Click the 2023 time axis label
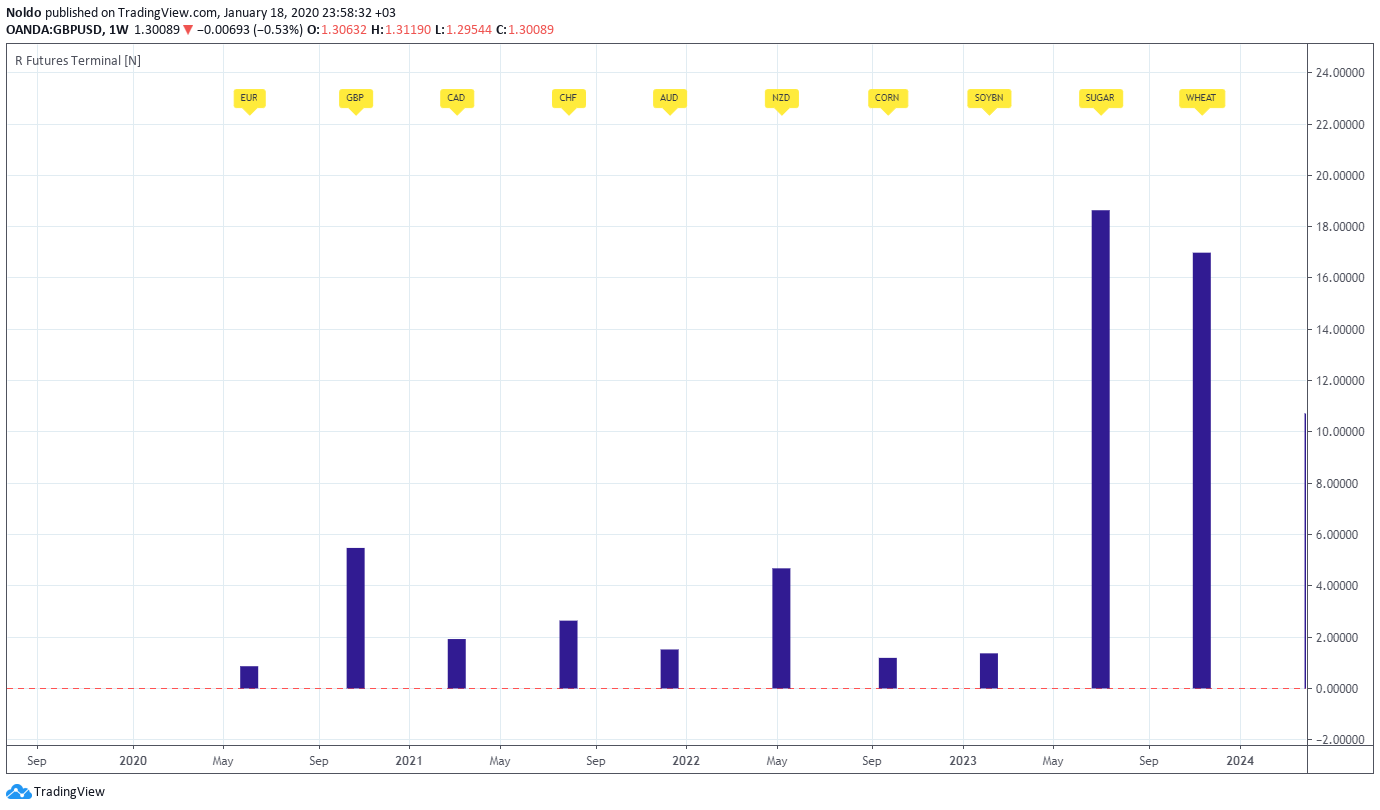The image size is (1380, 810). 963,761
